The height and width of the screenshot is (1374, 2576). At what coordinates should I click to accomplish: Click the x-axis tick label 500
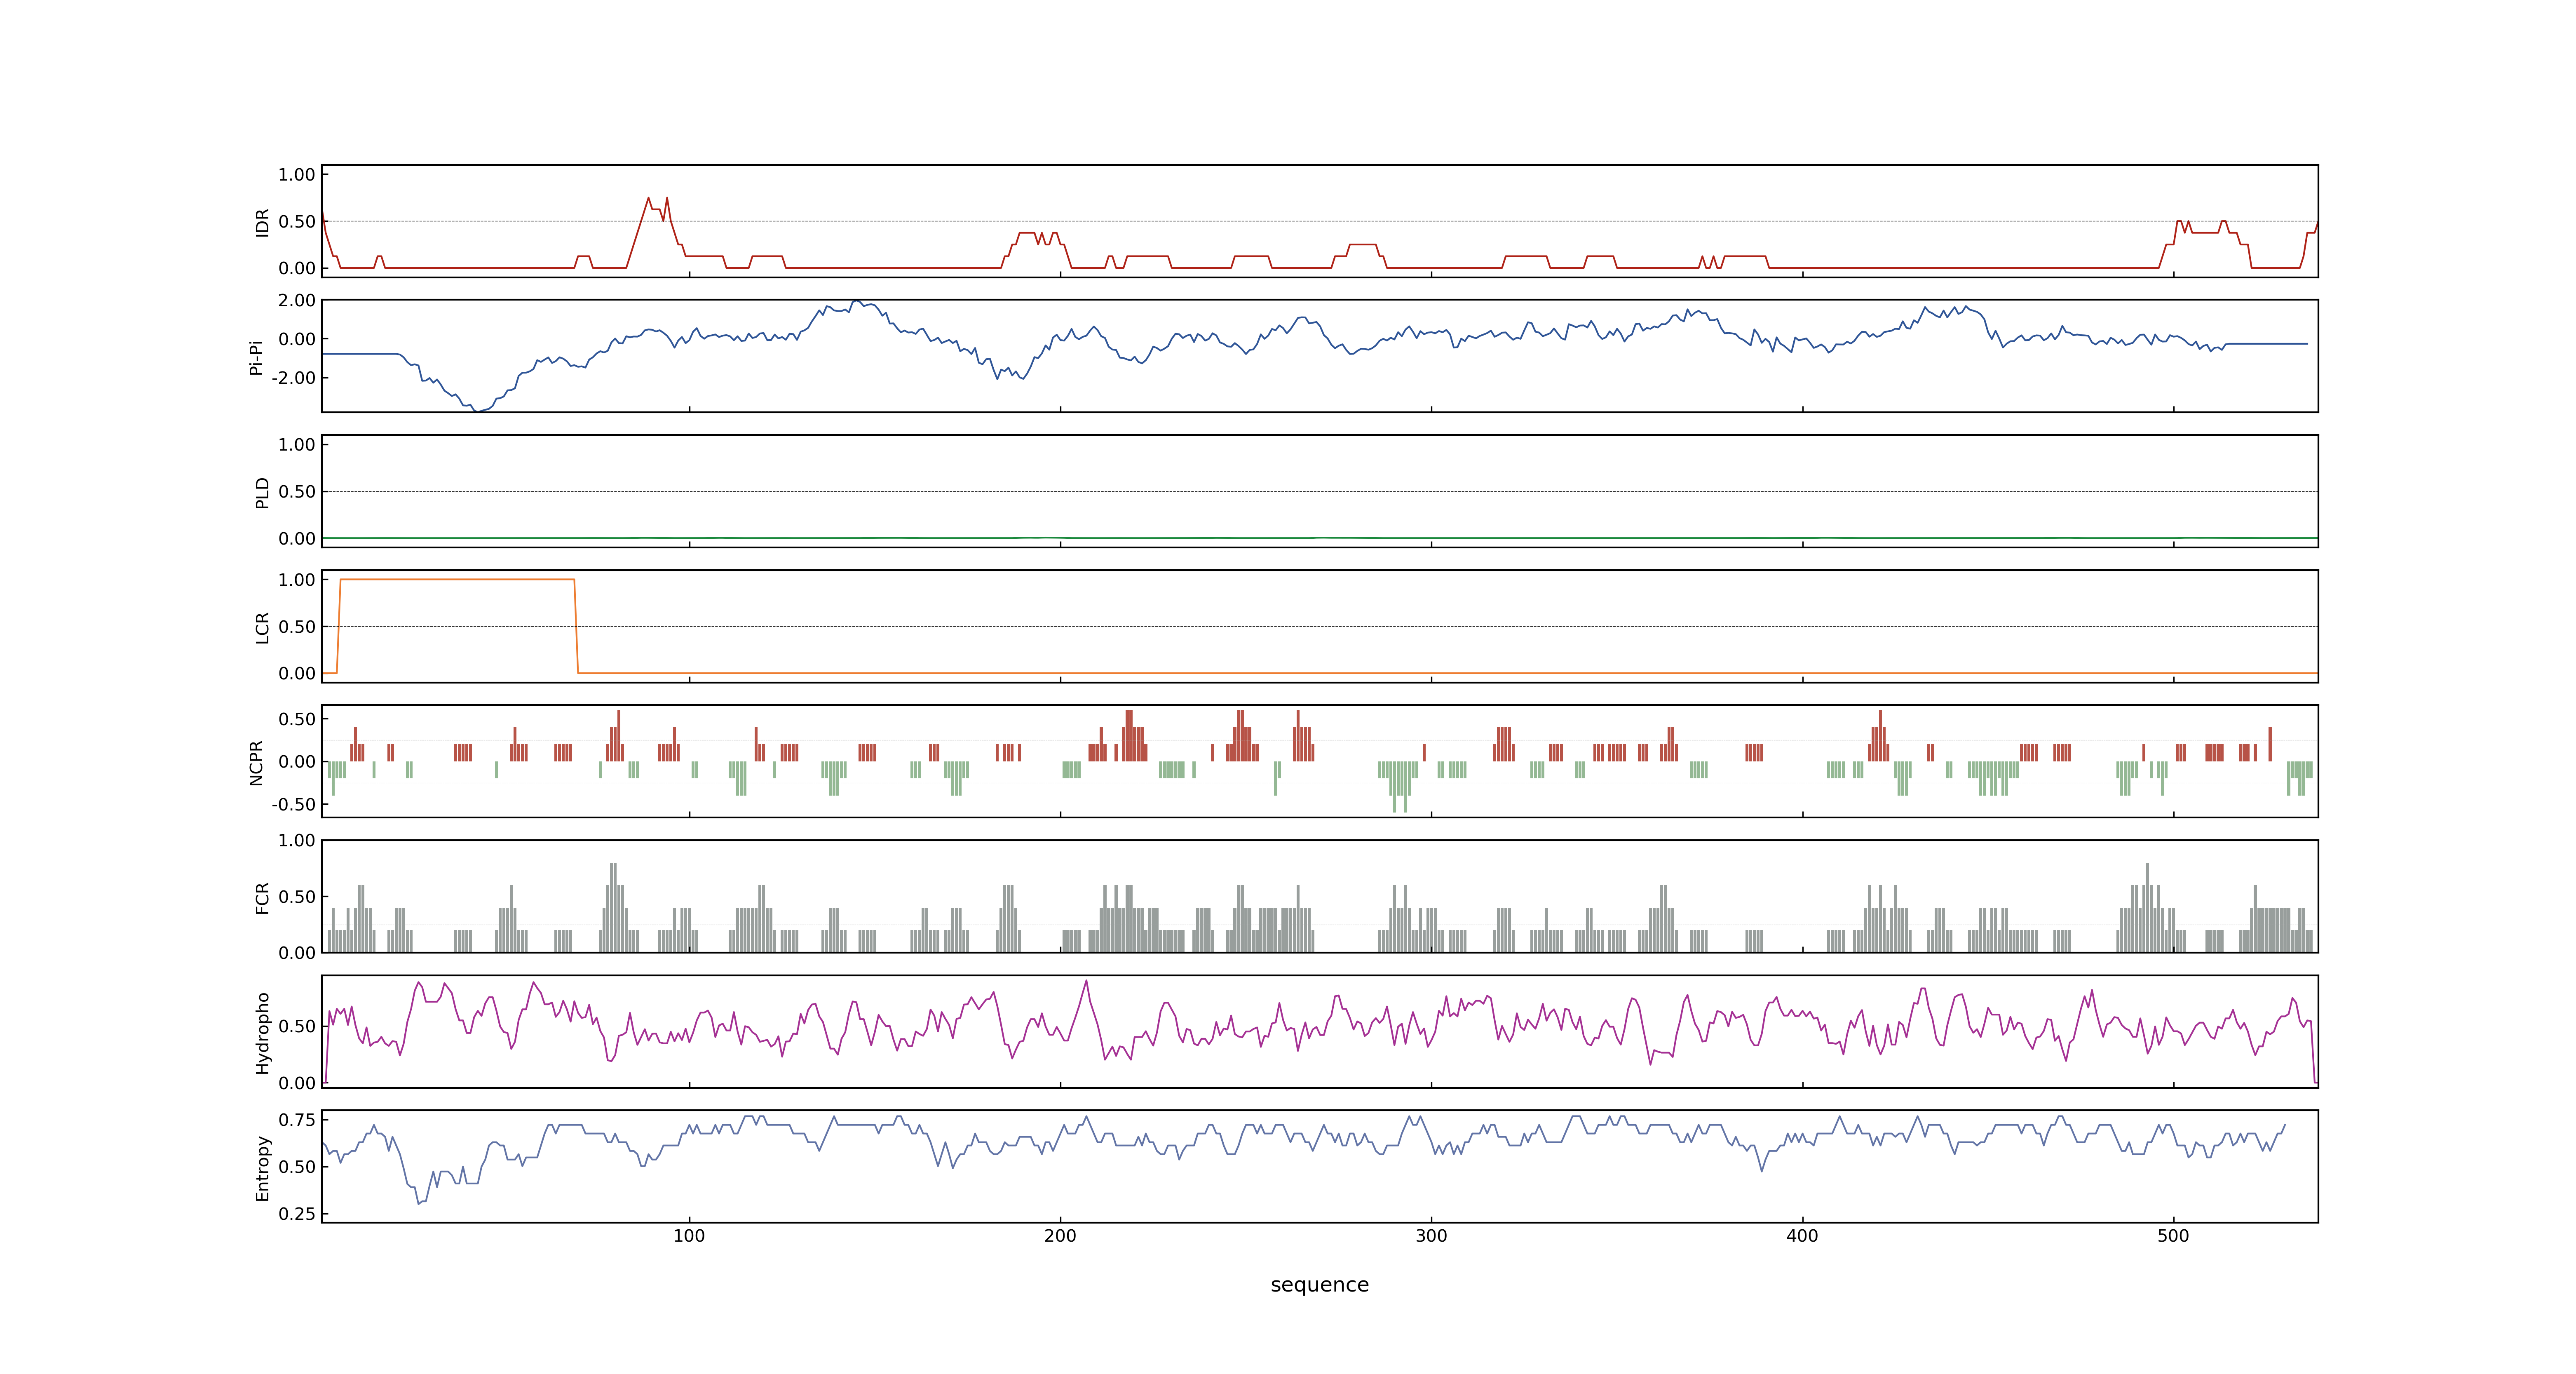point(2173,1236)
